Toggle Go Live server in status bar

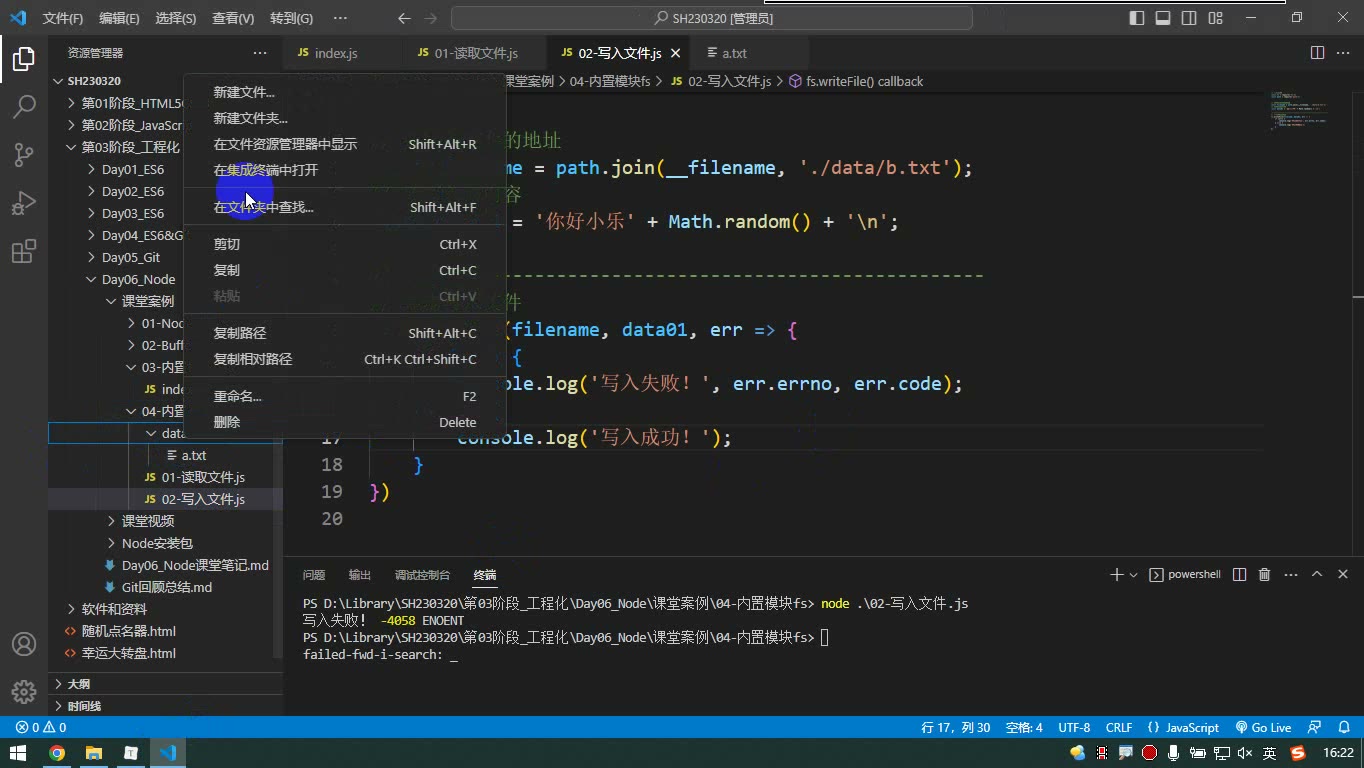[x=1263, y=727]
